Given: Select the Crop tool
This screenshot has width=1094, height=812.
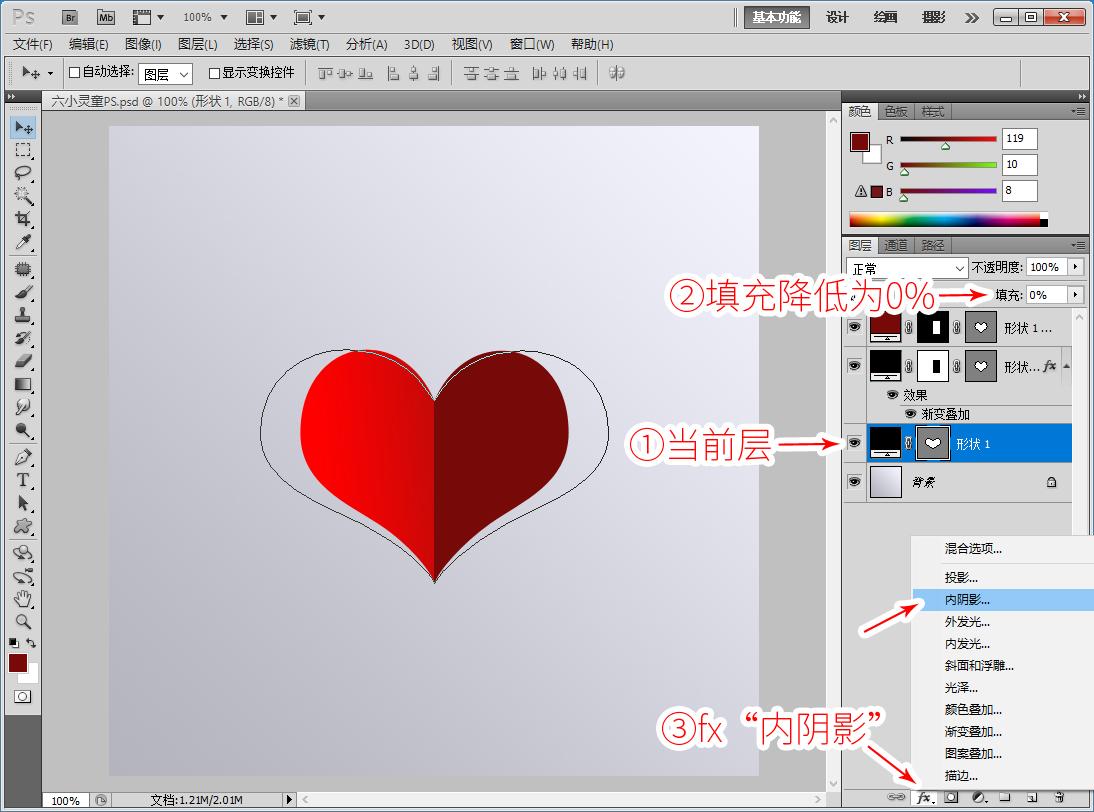Looking at the screenshot, I should [x=23, y=219].
